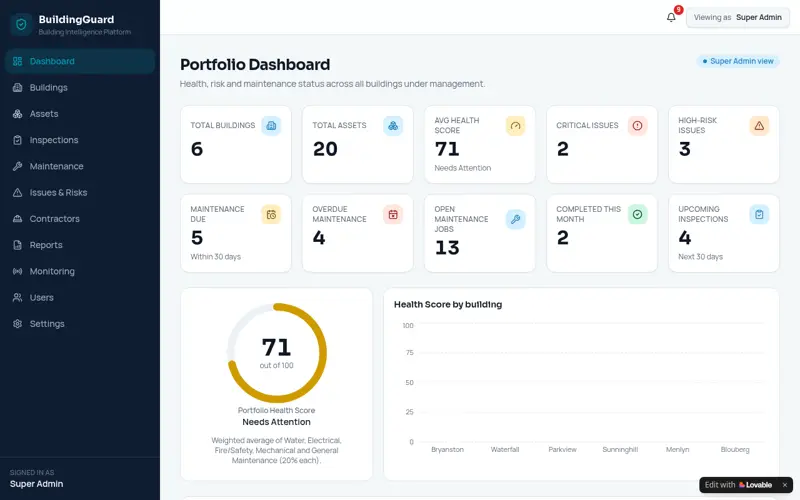
Task: Click the BuildingGuard brand name
Action: click(77, 19)
